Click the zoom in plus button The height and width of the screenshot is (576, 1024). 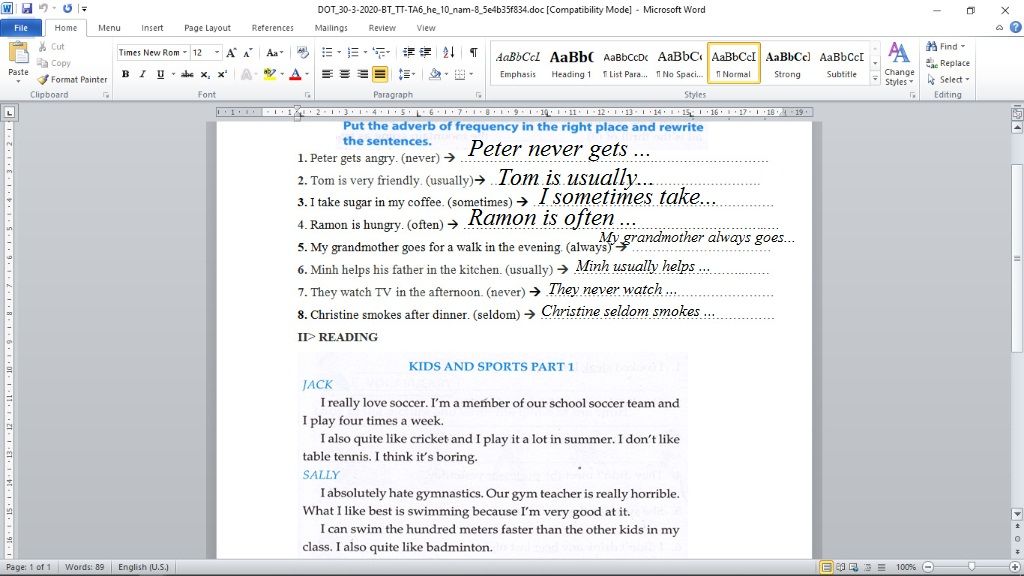click(1015, 567)
